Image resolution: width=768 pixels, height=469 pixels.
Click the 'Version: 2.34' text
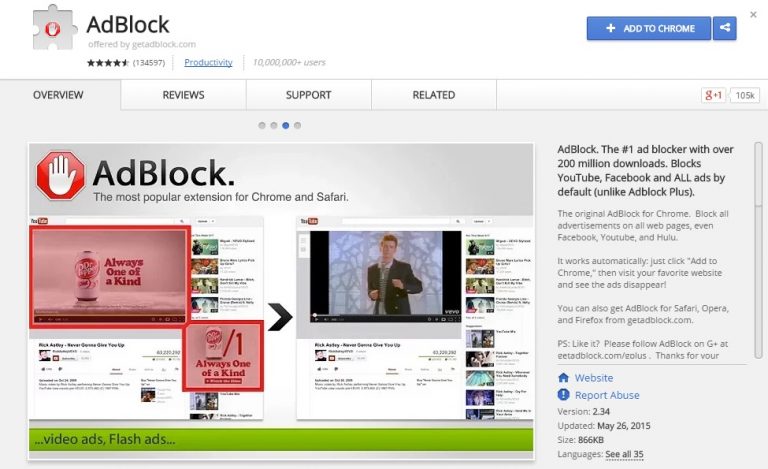pos(583,411)
